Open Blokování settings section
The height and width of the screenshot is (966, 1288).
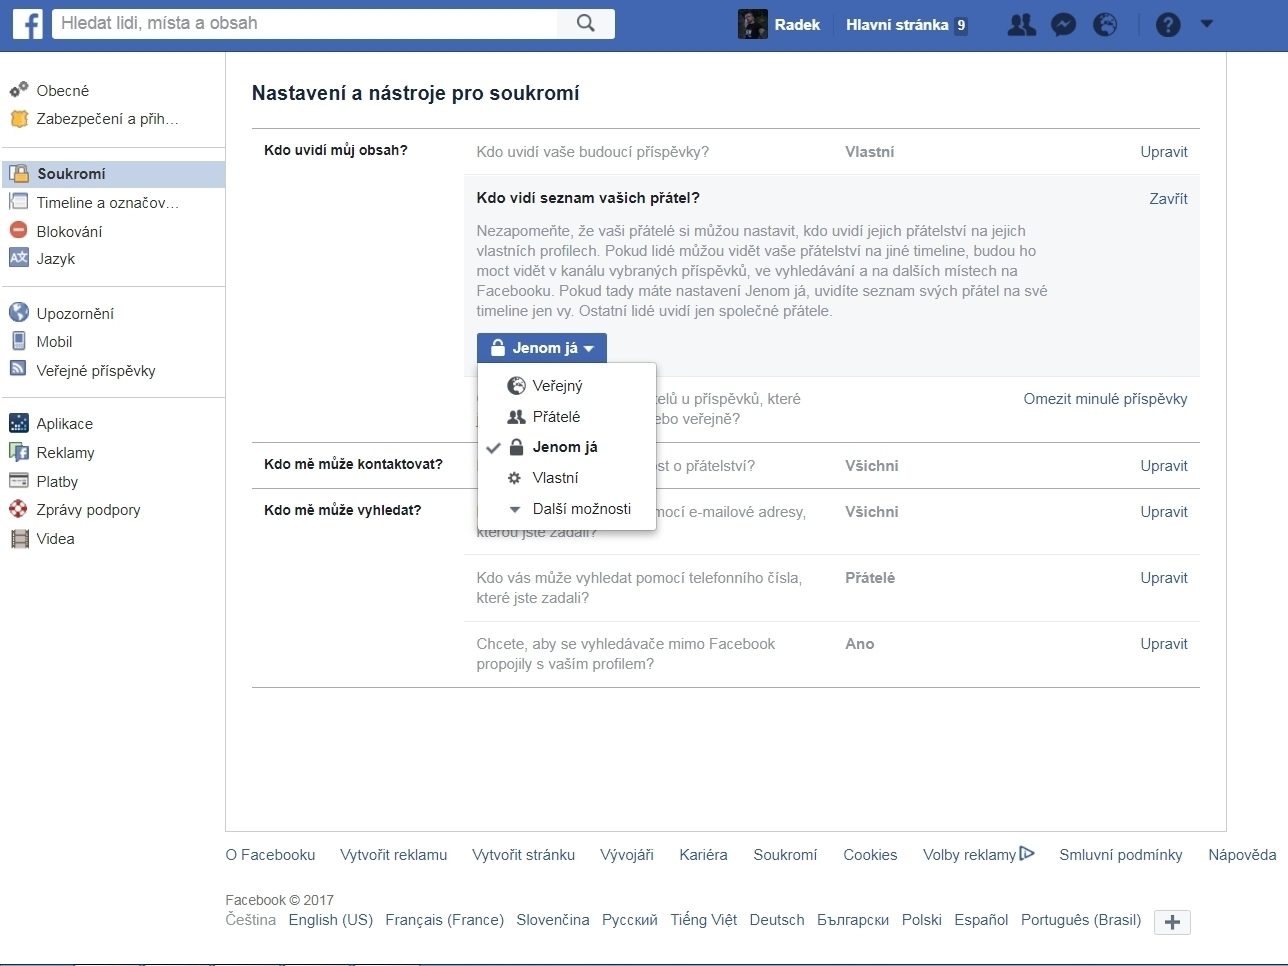point(69,231)
